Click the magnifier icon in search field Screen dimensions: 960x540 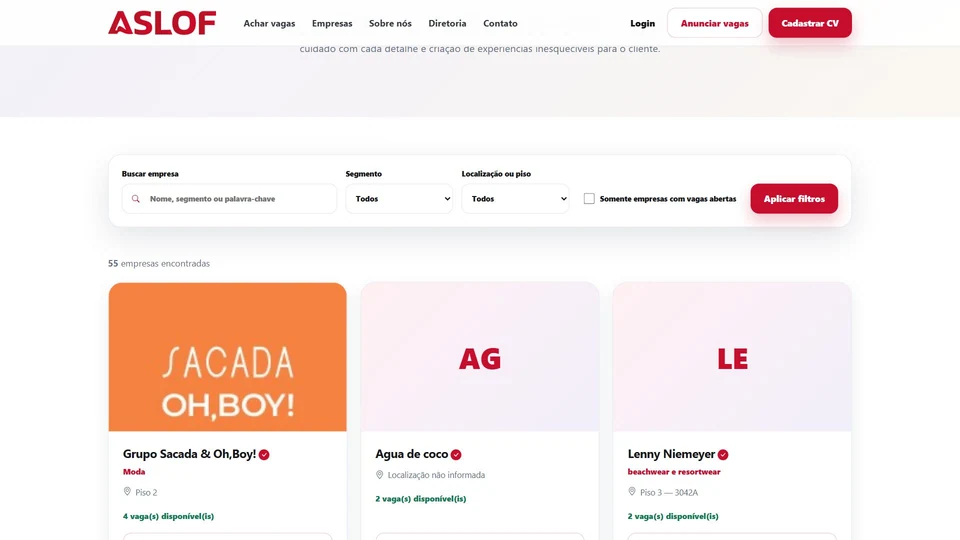pyautogui.click(x=136, y=199)
